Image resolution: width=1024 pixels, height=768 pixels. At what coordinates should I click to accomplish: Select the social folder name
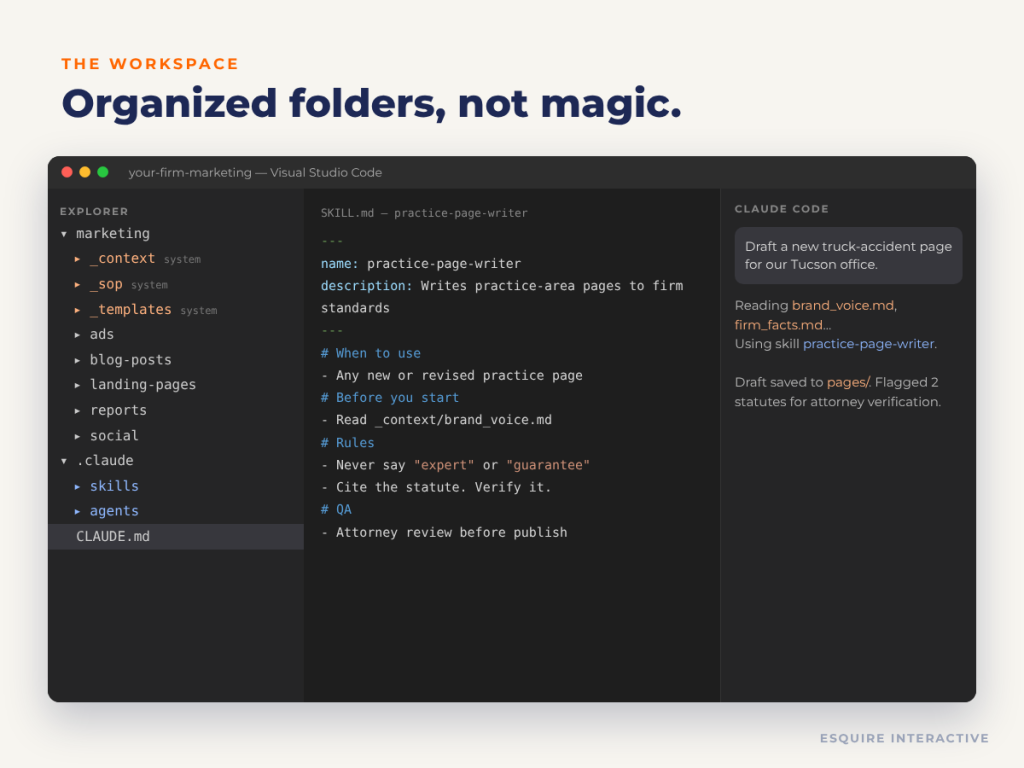click(x=114, y=436)
